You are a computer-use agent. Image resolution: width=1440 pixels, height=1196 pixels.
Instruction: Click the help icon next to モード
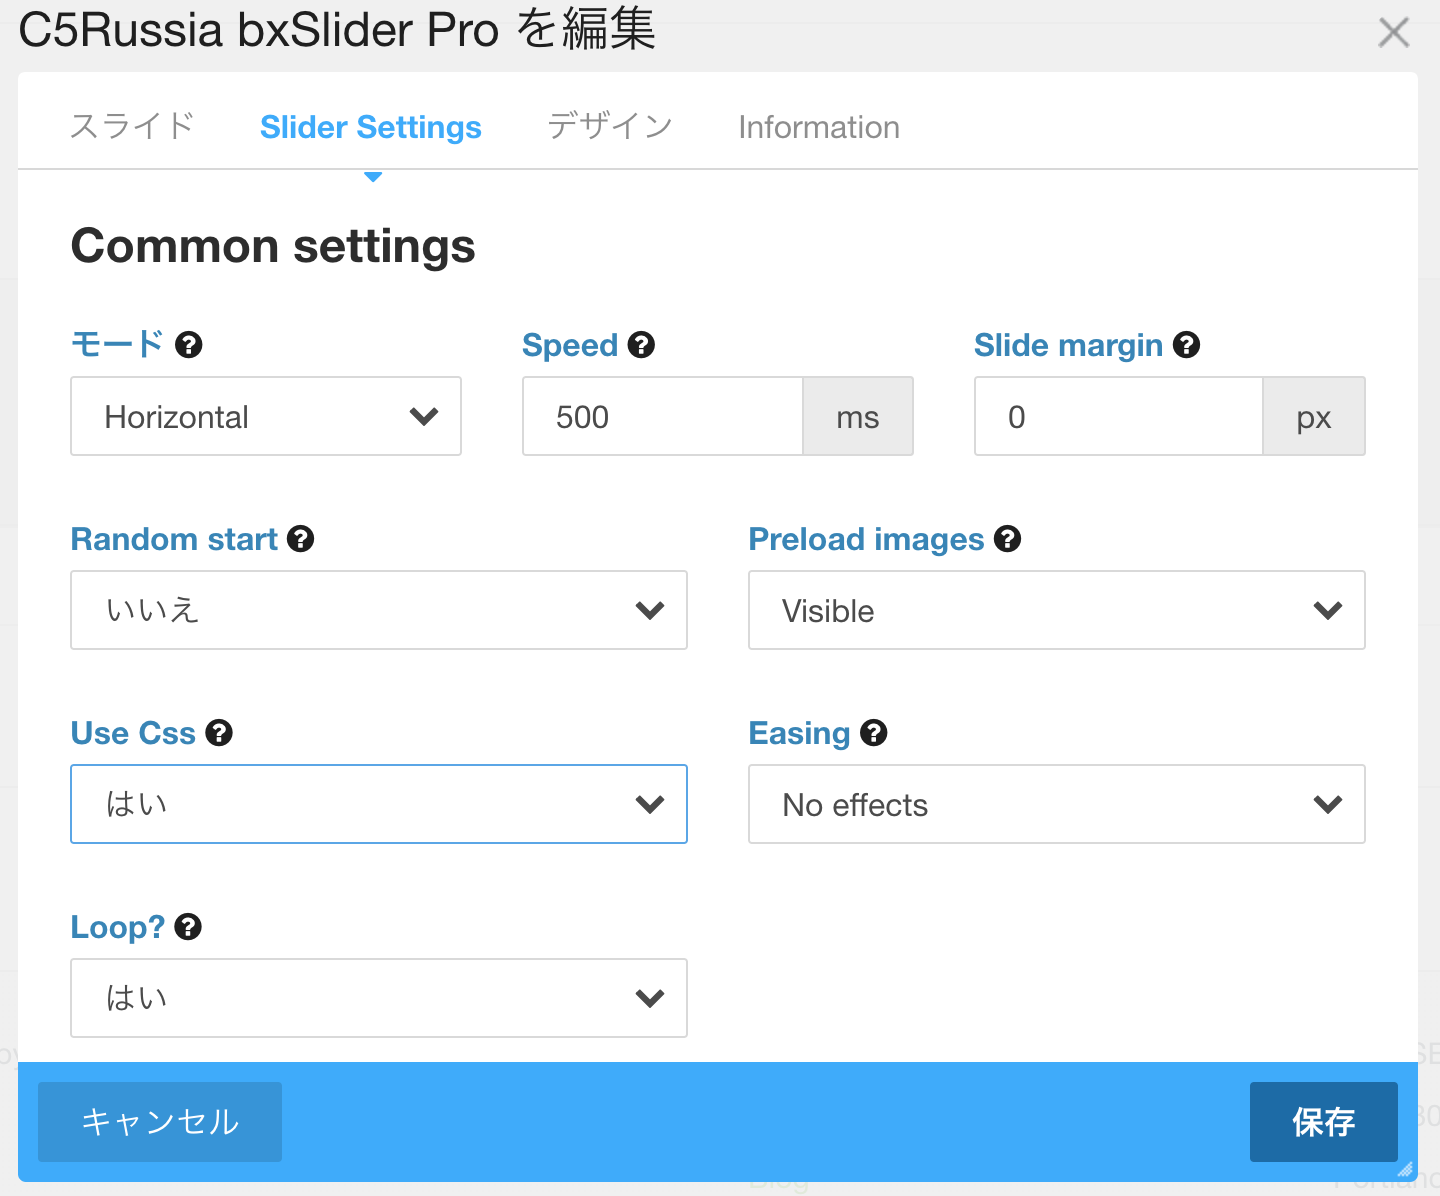click(189, 345)
